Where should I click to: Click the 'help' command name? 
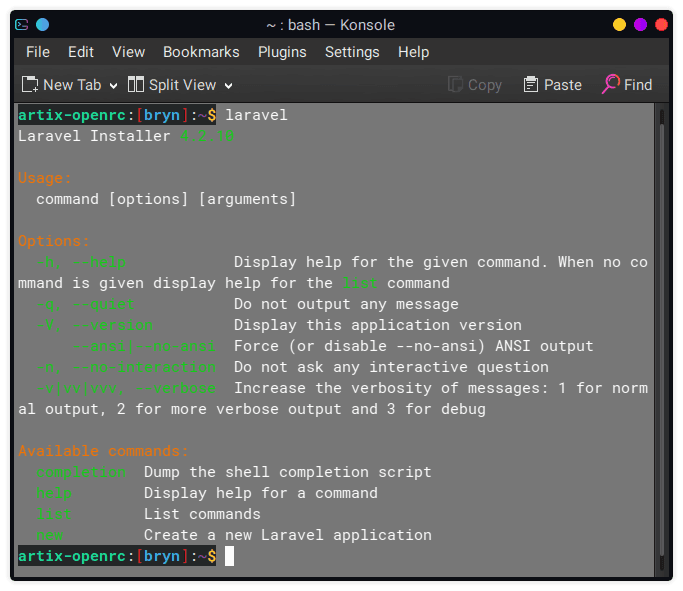(54, 493)
